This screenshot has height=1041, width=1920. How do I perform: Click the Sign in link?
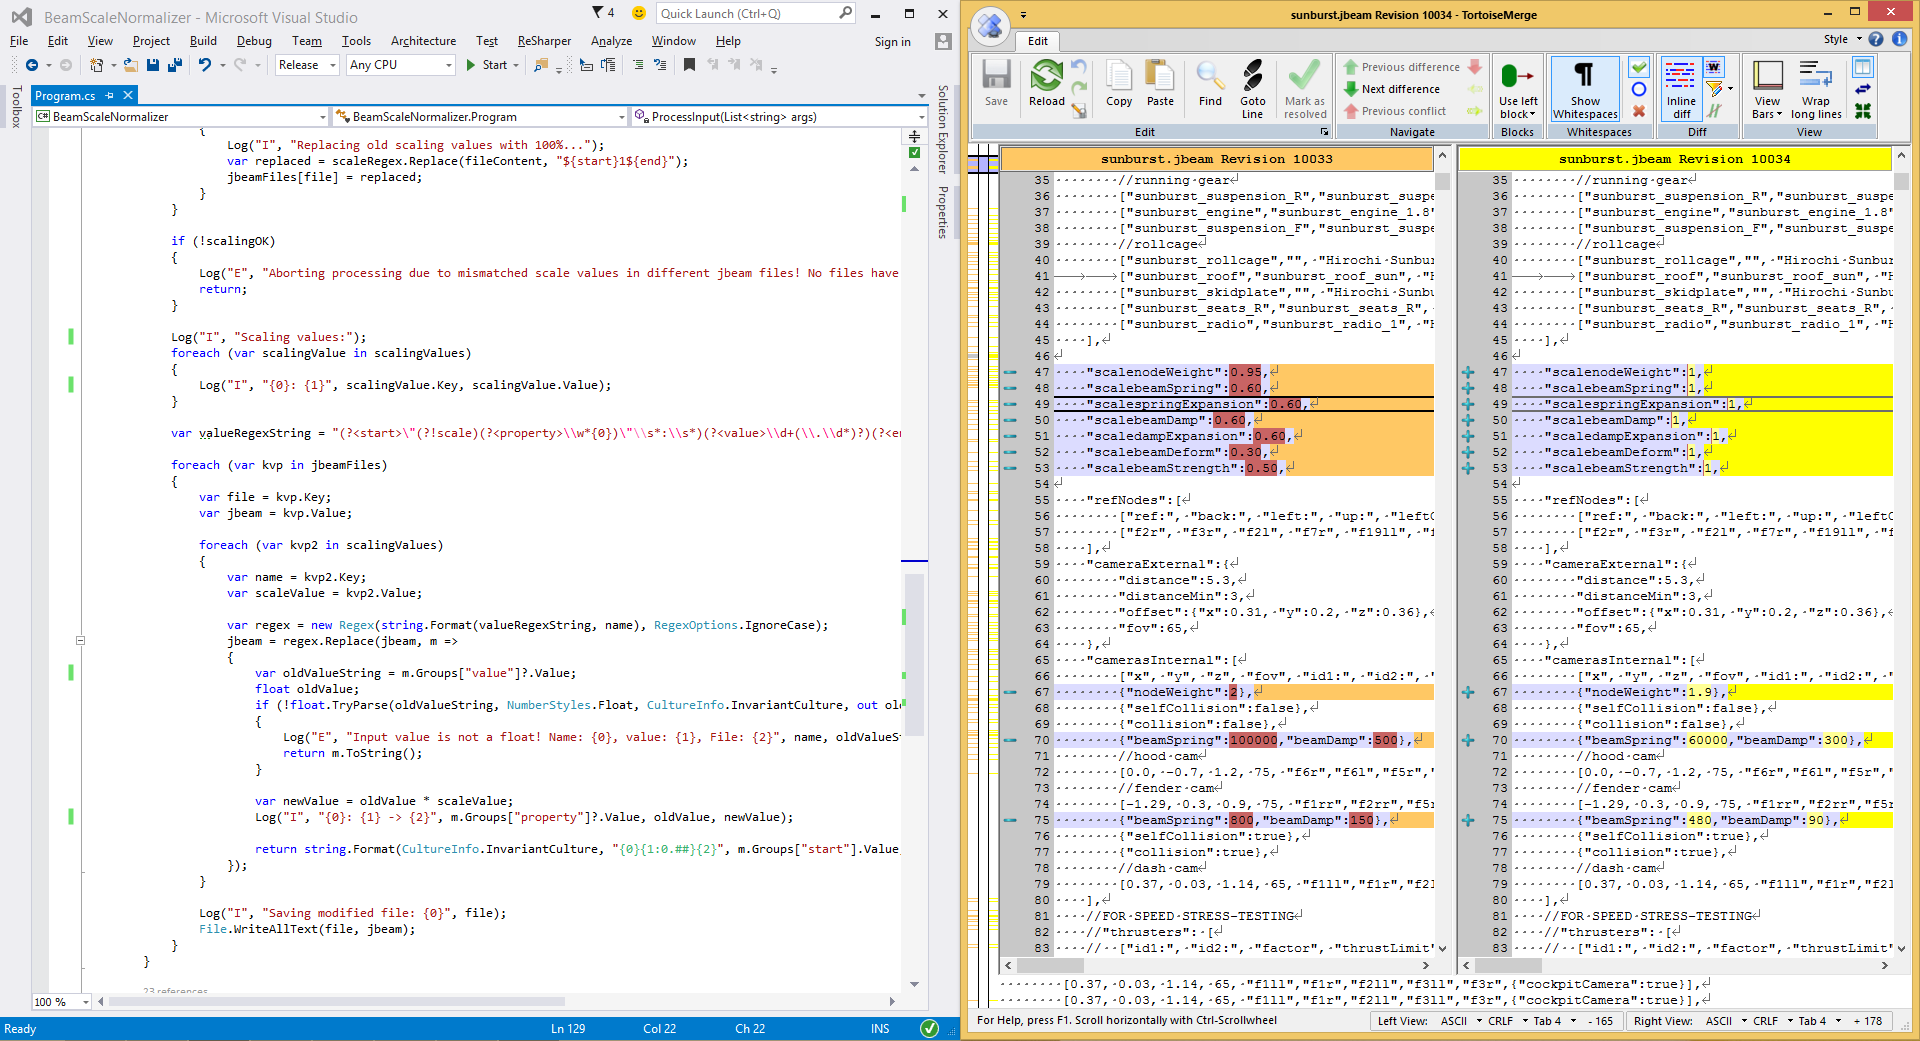(892, 42)
